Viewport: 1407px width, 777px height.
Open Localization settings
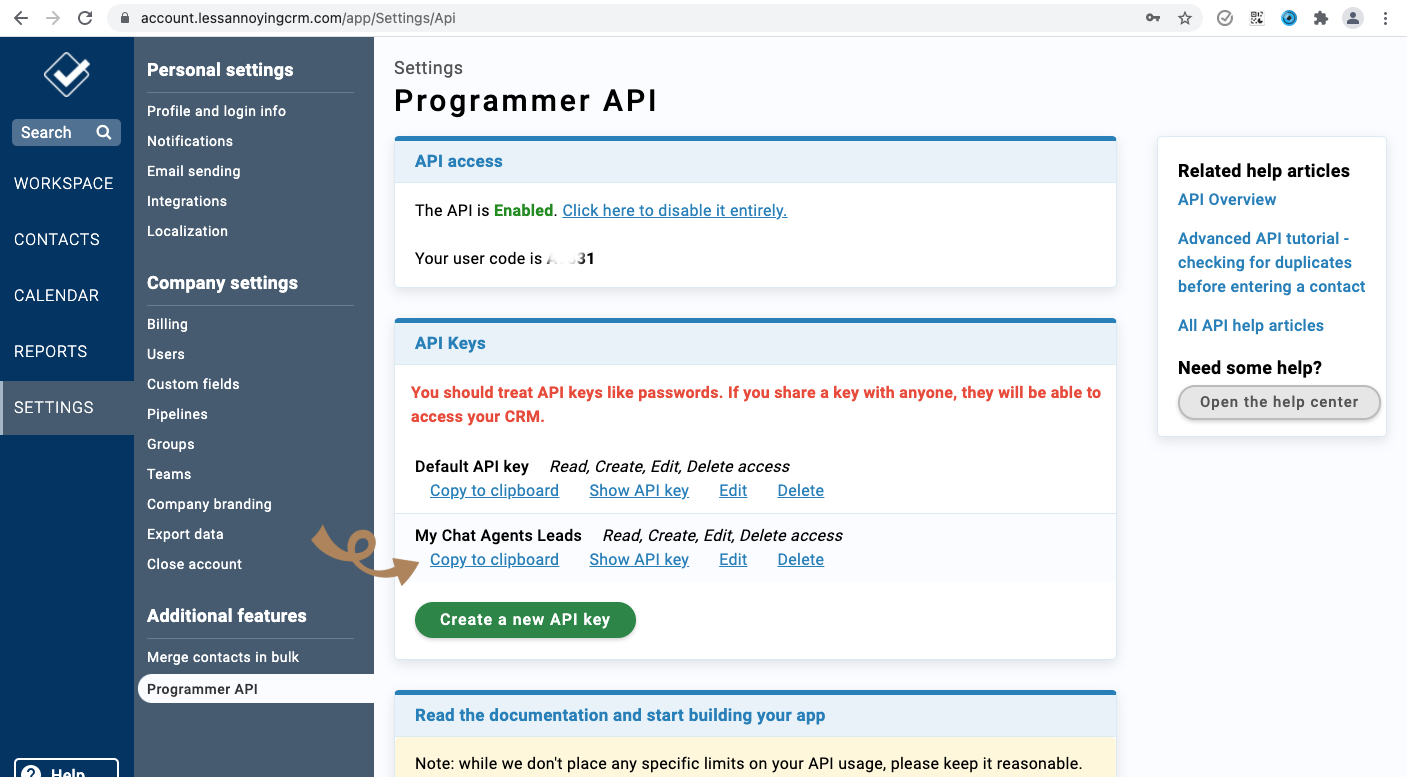tap(187, 231)
